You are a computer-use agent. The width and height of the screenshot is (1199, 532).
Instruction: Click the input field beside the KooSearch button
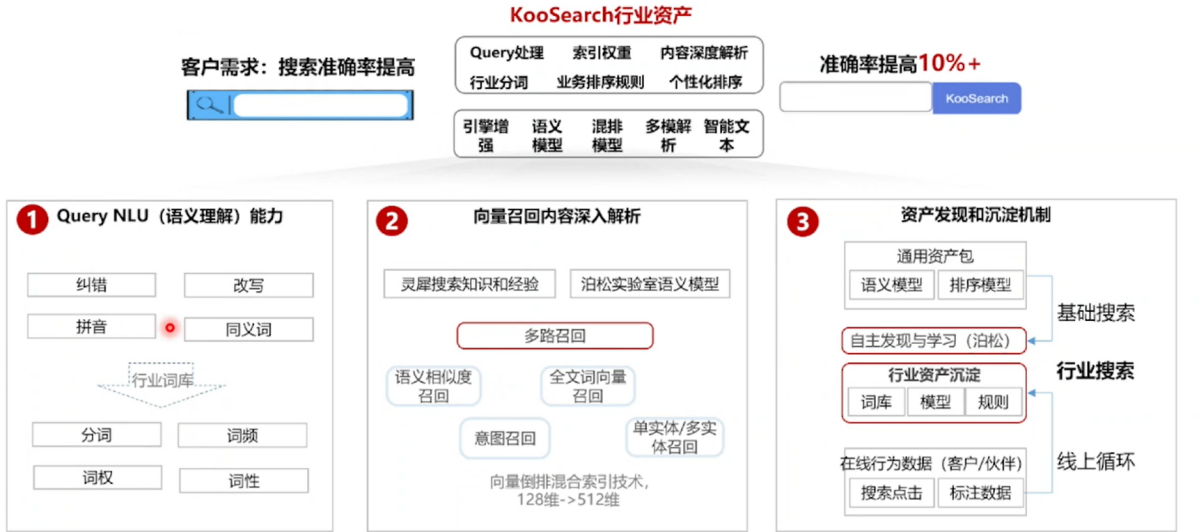[856, 97]
